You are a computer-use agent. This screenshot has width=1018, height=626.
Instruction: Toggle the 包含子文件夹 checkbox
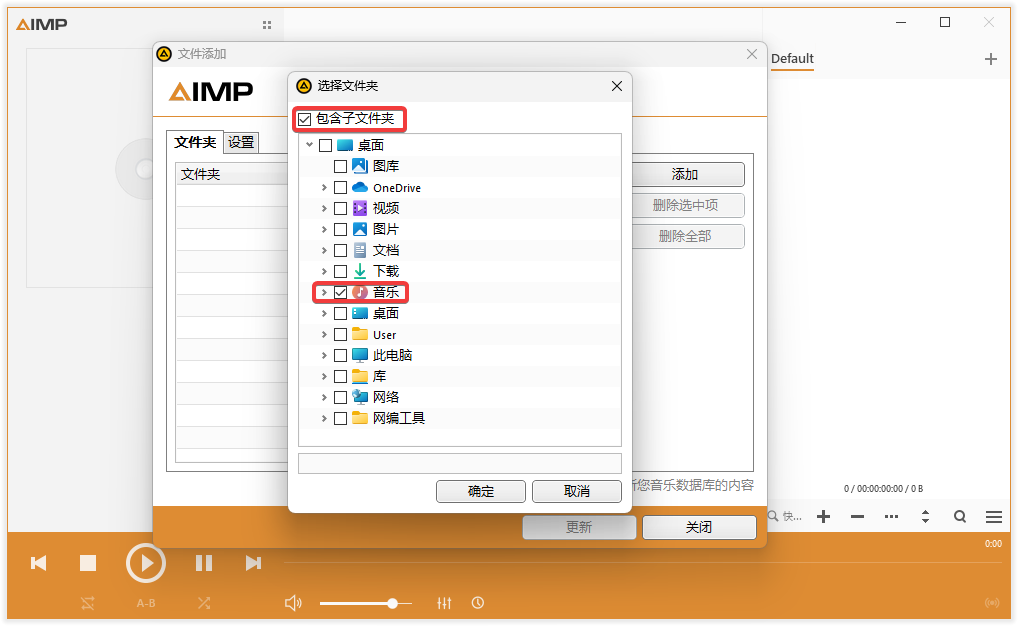pos(303,119)
